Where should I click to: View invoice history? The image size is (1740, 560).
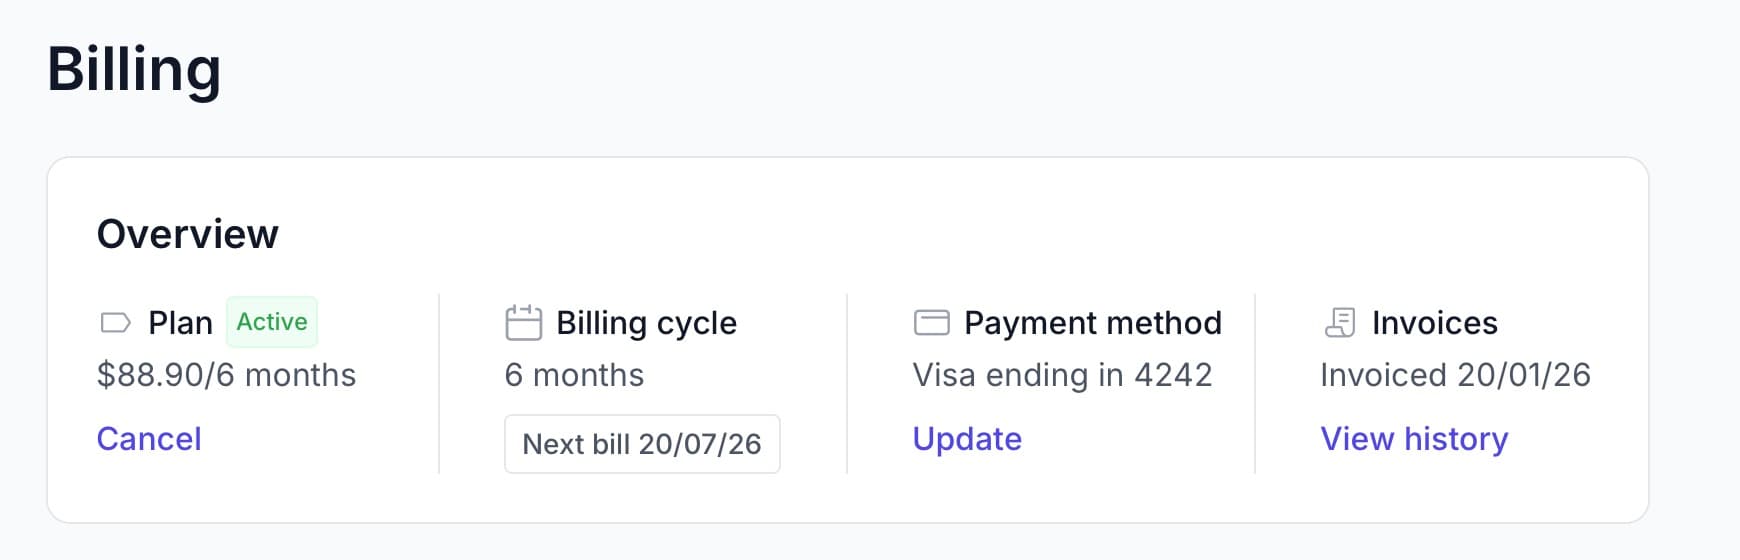coord(1414,439)
